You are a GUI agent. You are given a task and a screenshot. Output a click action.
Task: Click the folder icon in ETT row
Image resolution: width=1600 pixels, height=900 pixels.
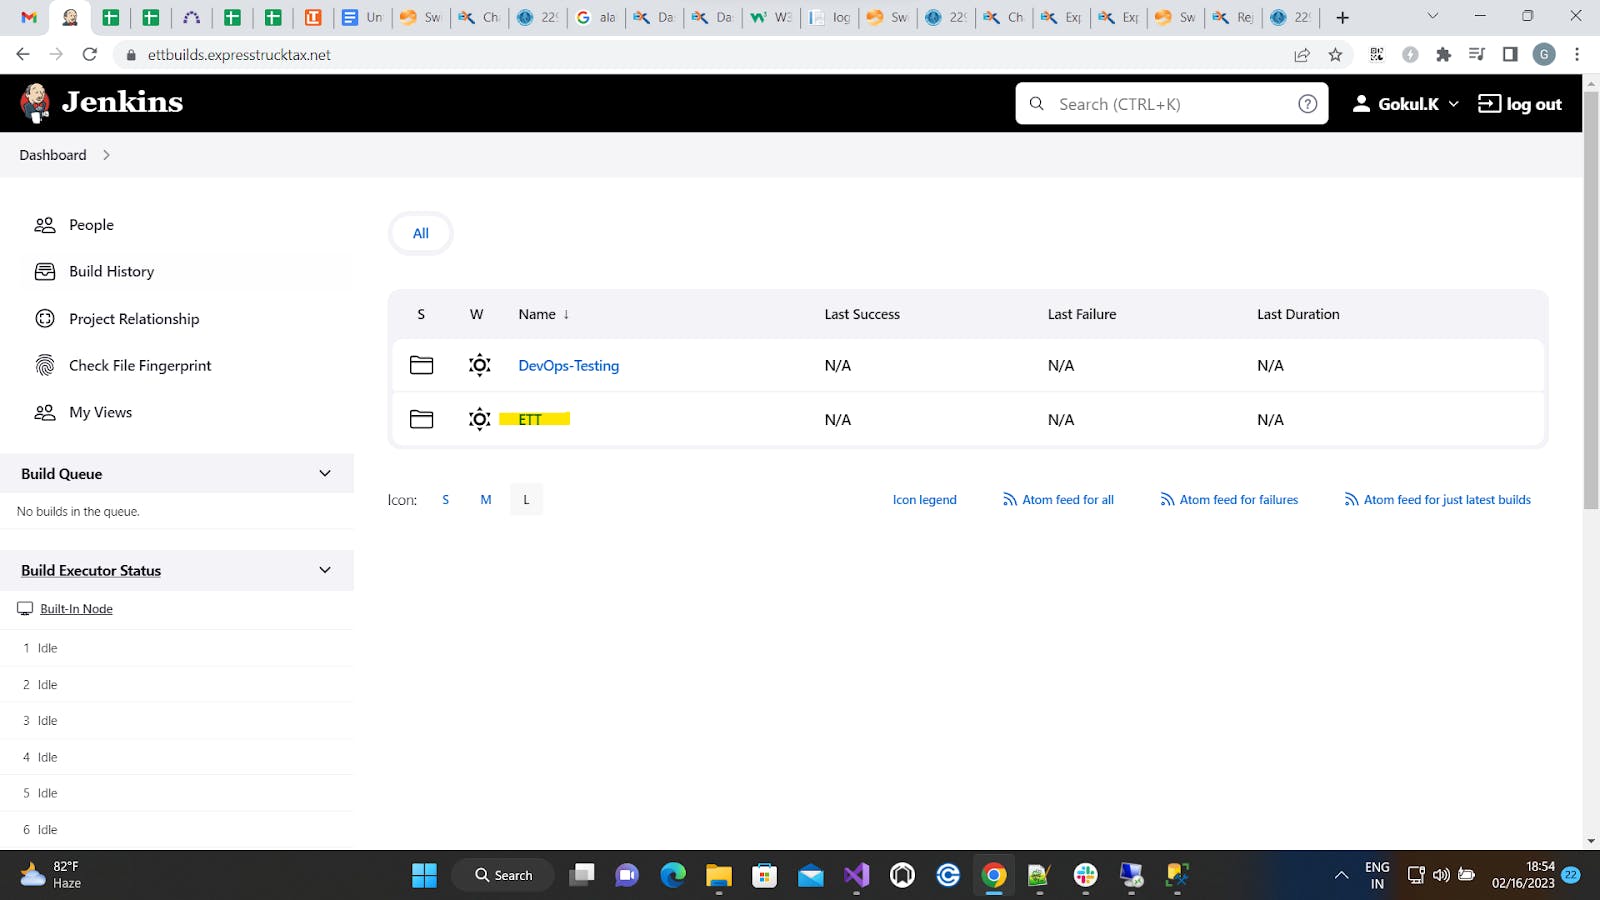click(422, 419)
